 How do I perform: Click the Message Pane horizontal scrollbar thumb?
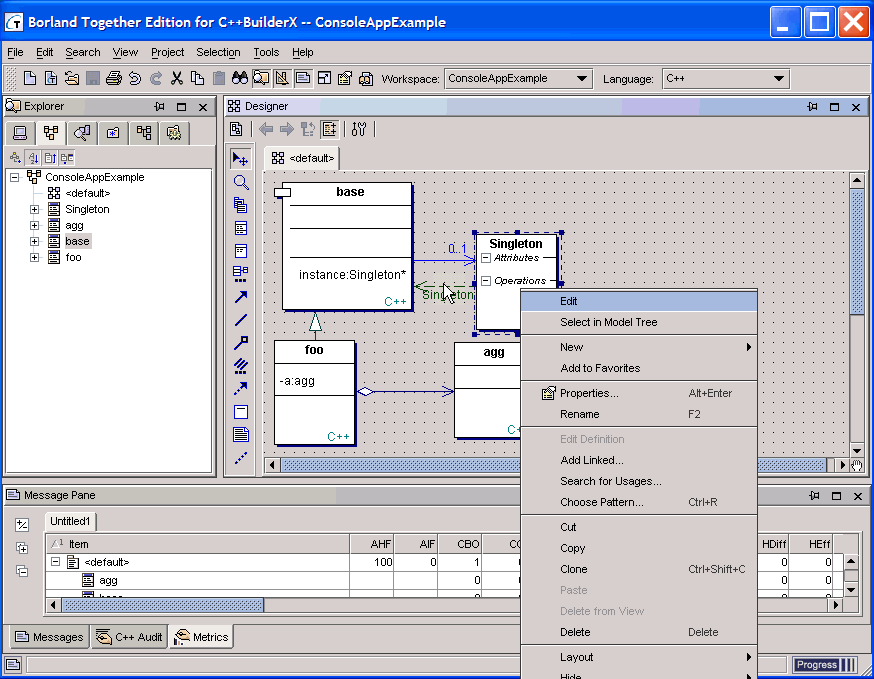[163, 605]
